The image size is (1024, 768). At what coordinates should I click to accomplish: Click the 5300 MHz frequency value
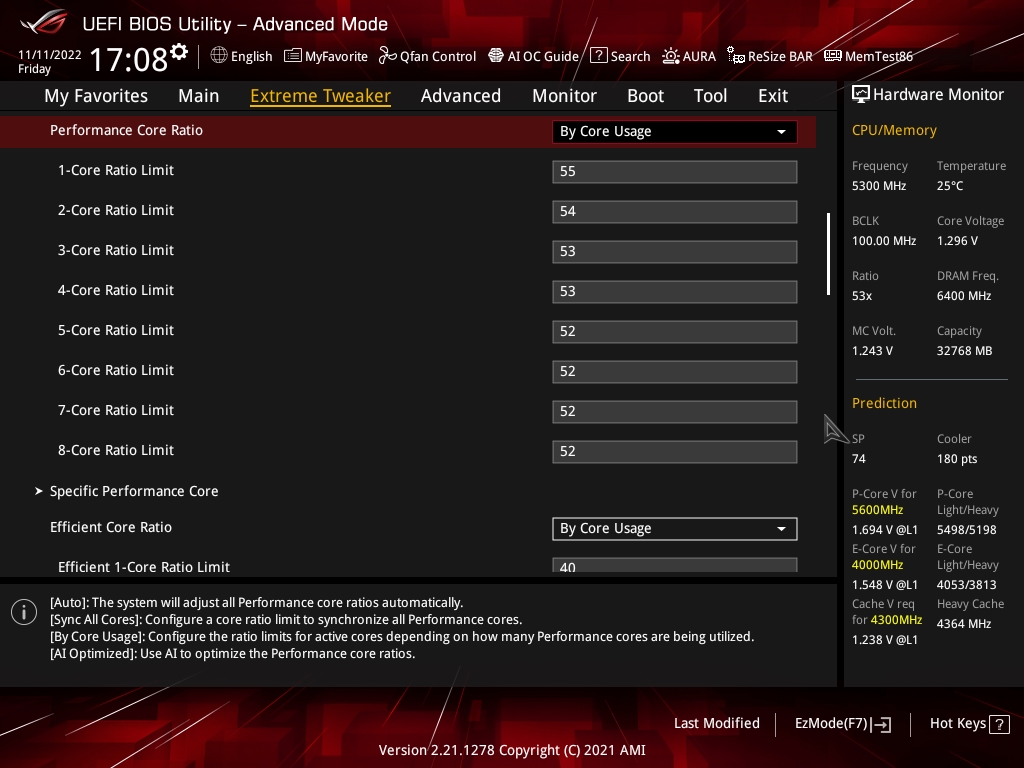[x=879, y=185]
